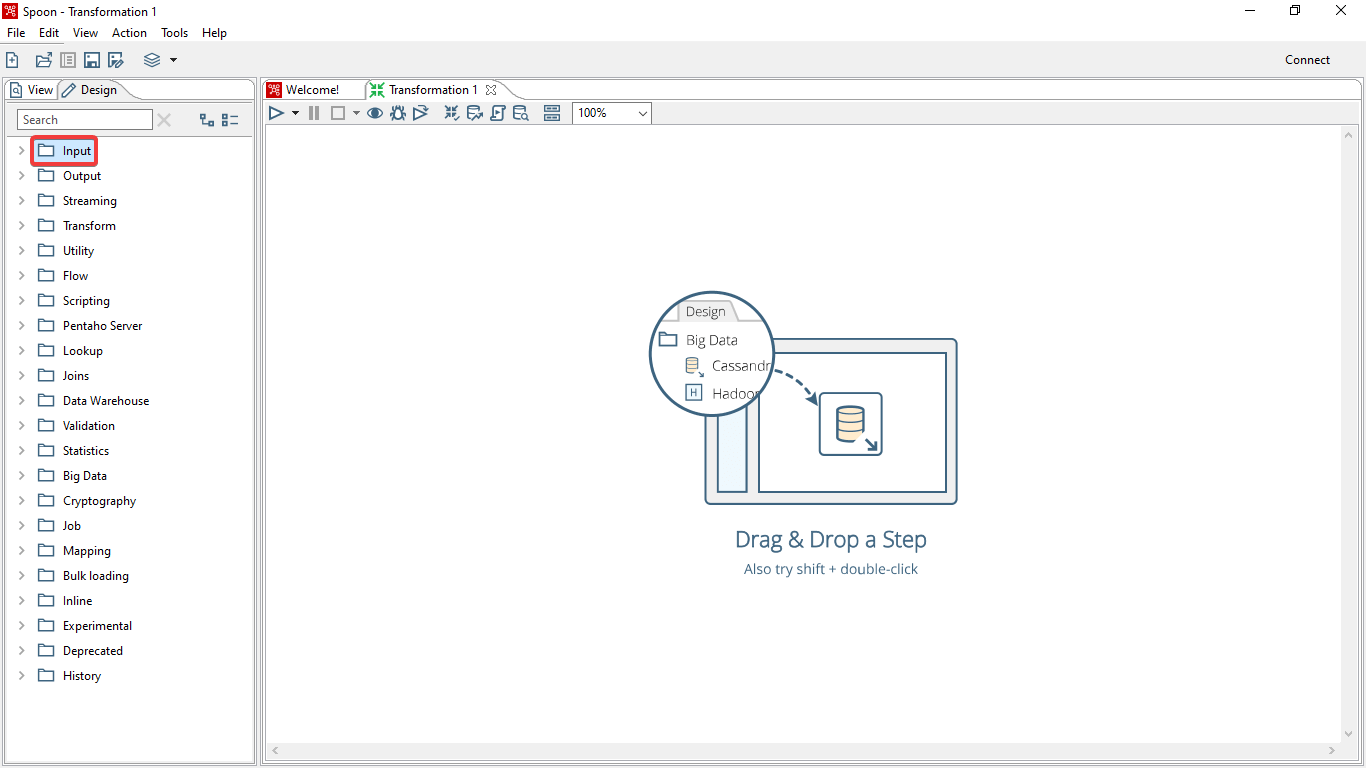
Task: Click the Explore database icon
Action: 521,113
